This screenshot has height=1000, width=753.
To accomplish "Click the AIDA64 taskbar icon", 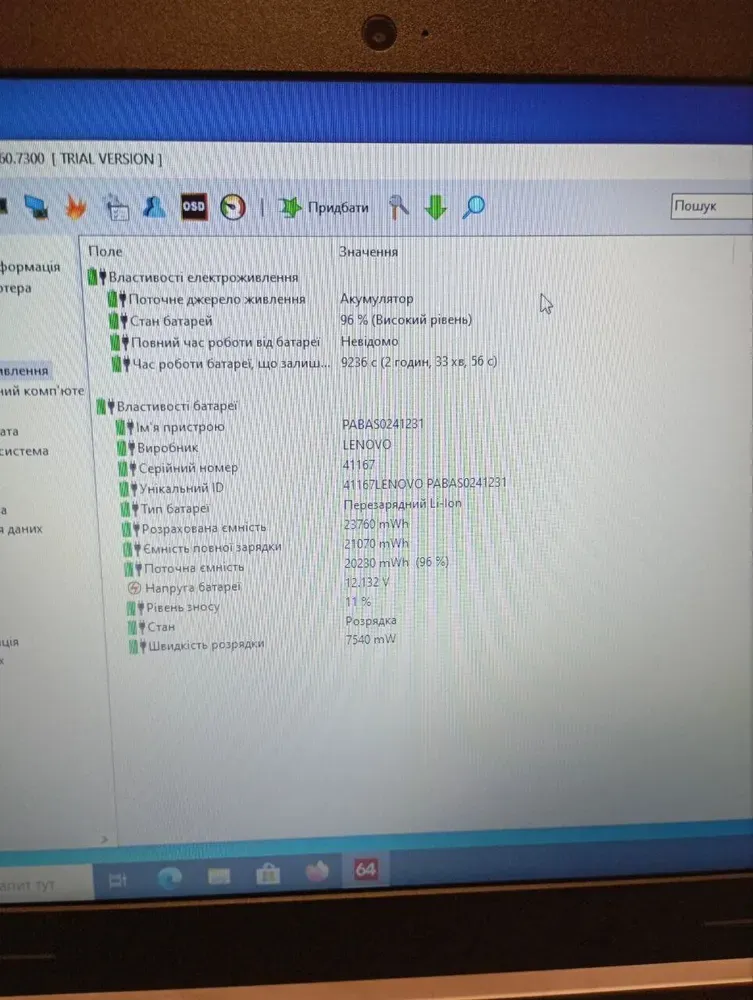I will pos(366,871).
